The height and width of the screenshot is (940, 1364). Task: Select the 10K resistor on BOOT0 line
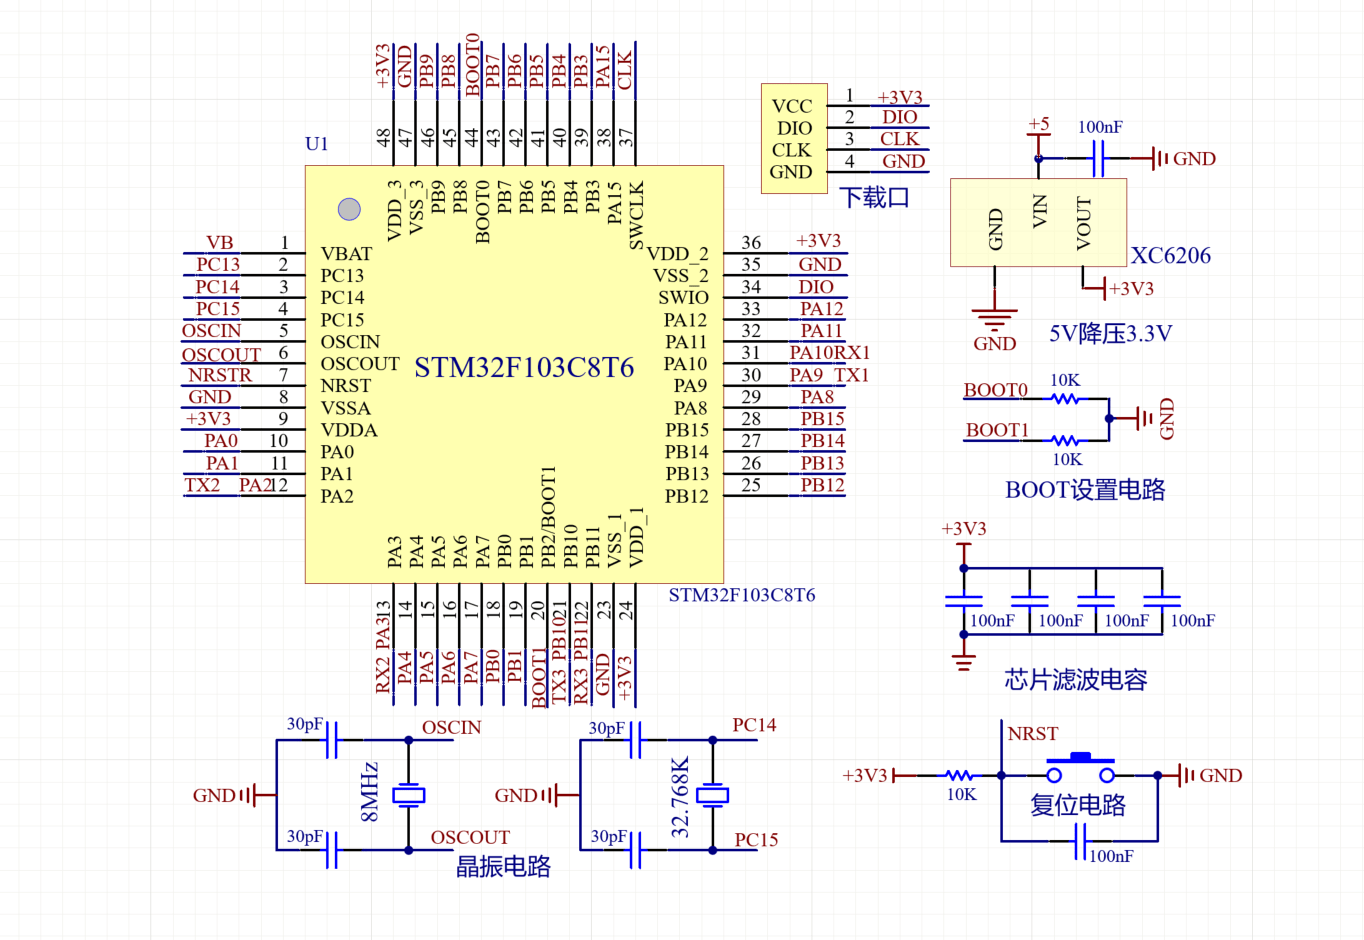(1065, 399)
